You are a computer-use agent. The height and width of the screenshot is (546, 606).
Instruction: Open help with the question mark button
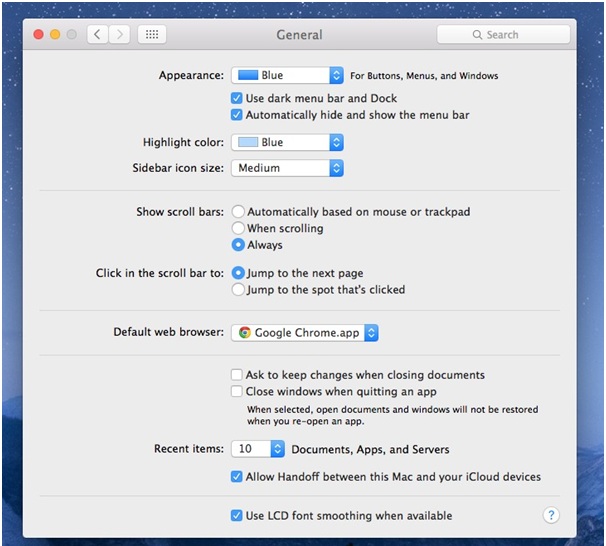(551, 515)
